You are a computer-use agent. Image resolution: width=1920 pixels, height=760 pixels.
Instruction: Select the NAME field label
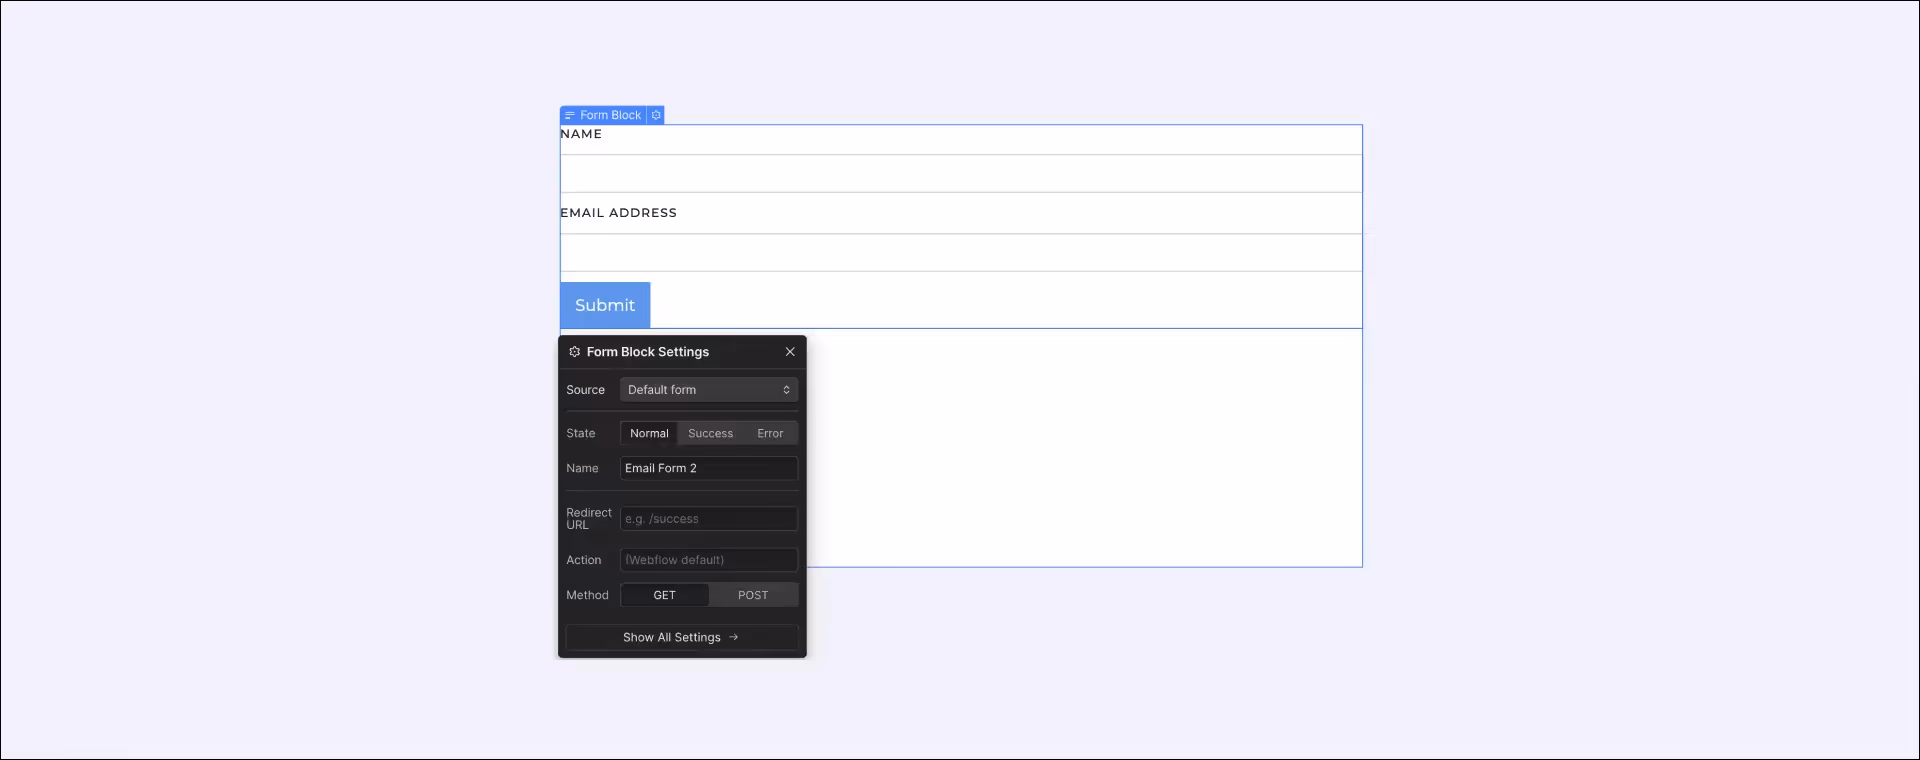point(581,134)
